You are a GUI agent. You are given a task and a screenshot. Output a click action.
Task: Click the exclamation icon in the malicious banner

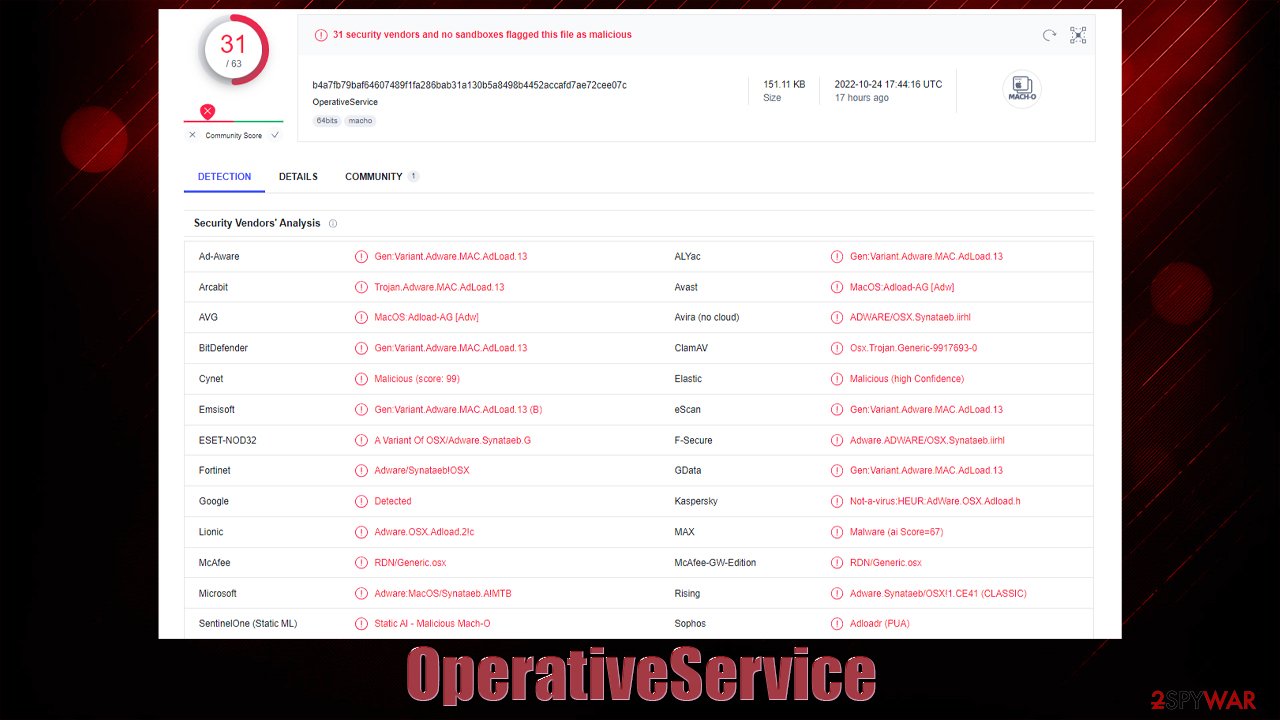pos(321,34)
